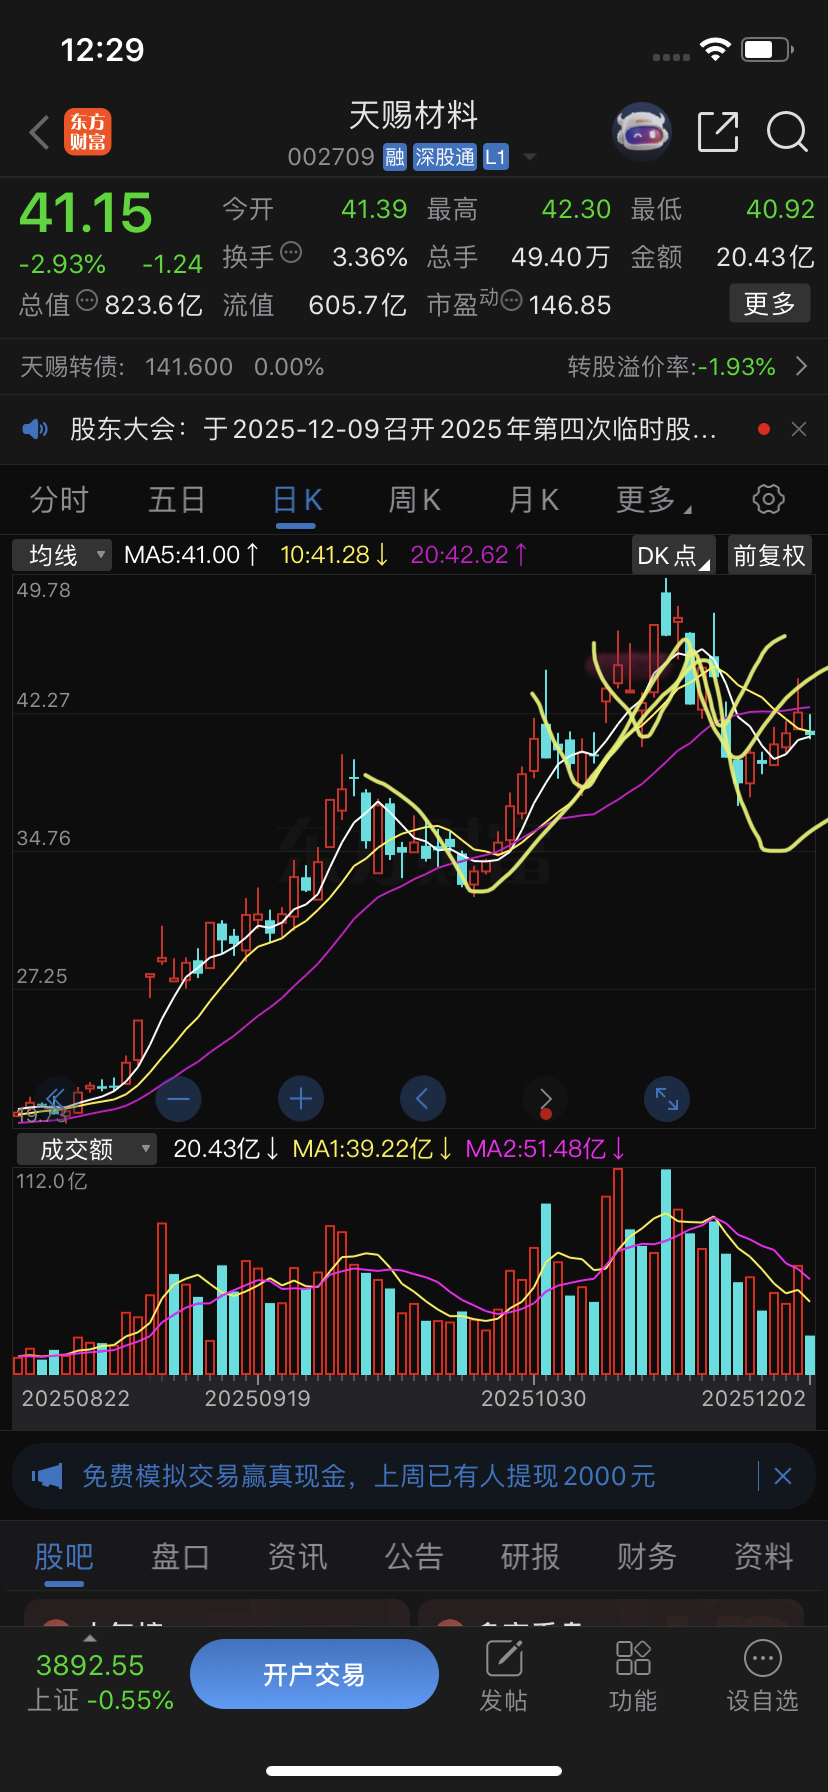Tap the 49.78 price axis label
Image resolution: width=828 pixels, height=1792 pixels.
pyautogui.click(x=44, y=590)
